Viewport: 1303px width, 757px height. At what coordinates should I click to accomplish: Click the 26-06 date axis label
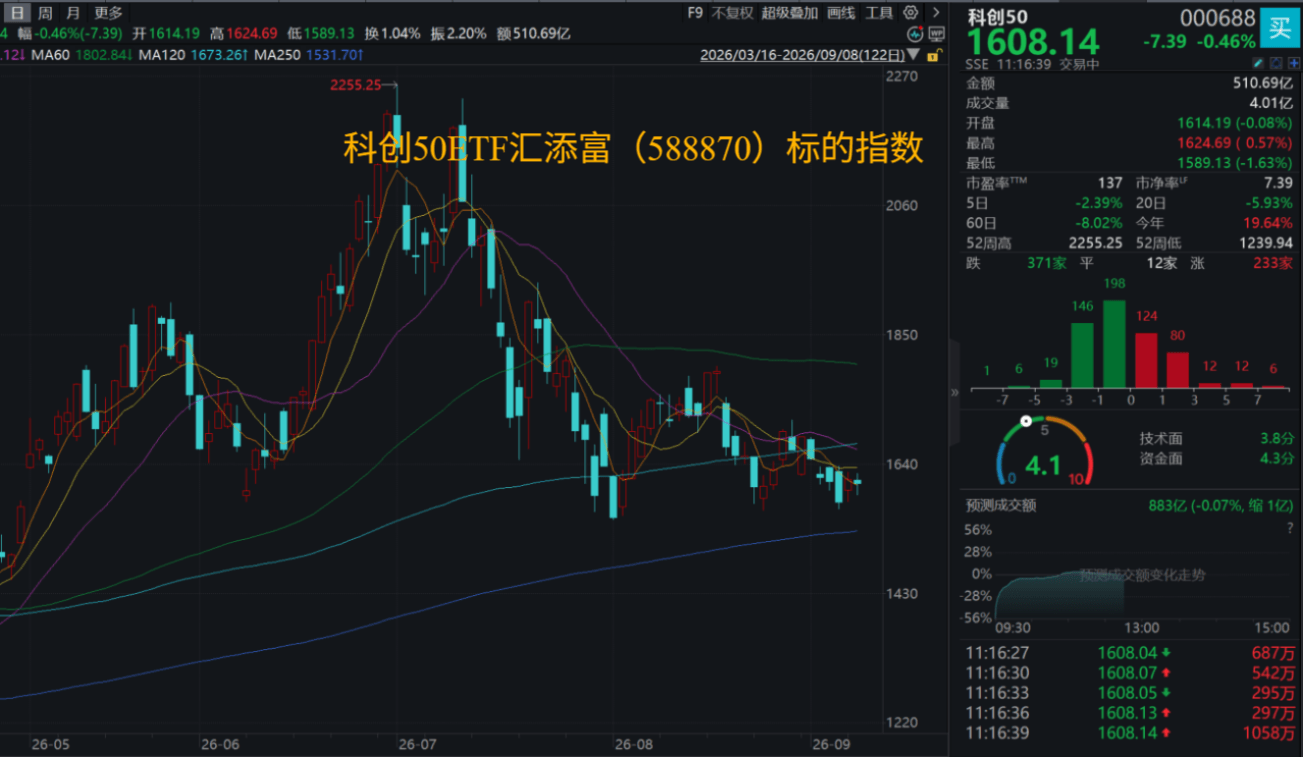(220, 745)
